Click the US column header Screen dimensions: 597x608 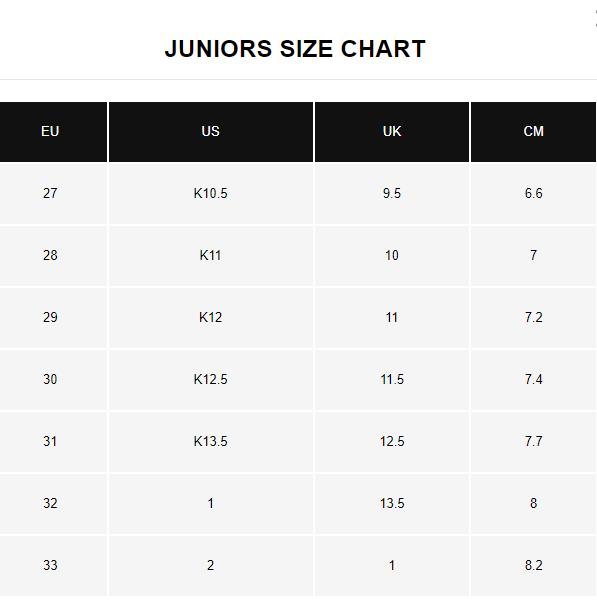(x=211, y=132)
